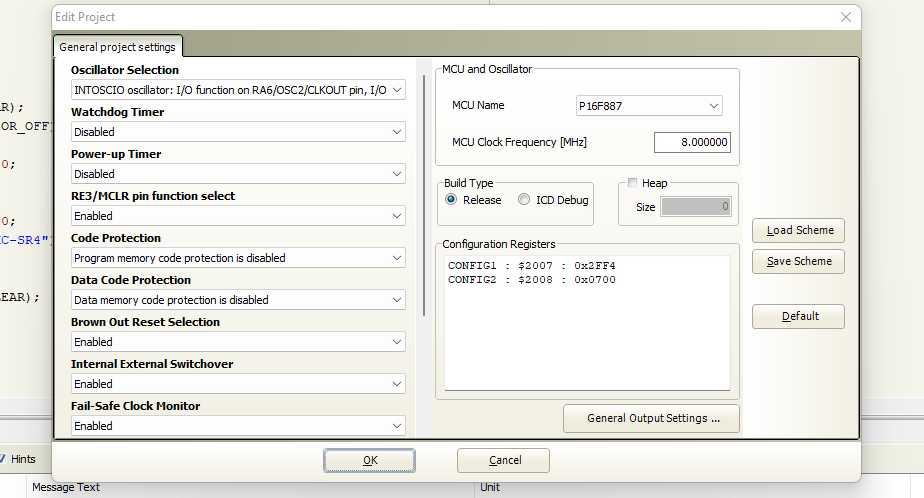Click the Load Scheme button

tap(798, 231)
